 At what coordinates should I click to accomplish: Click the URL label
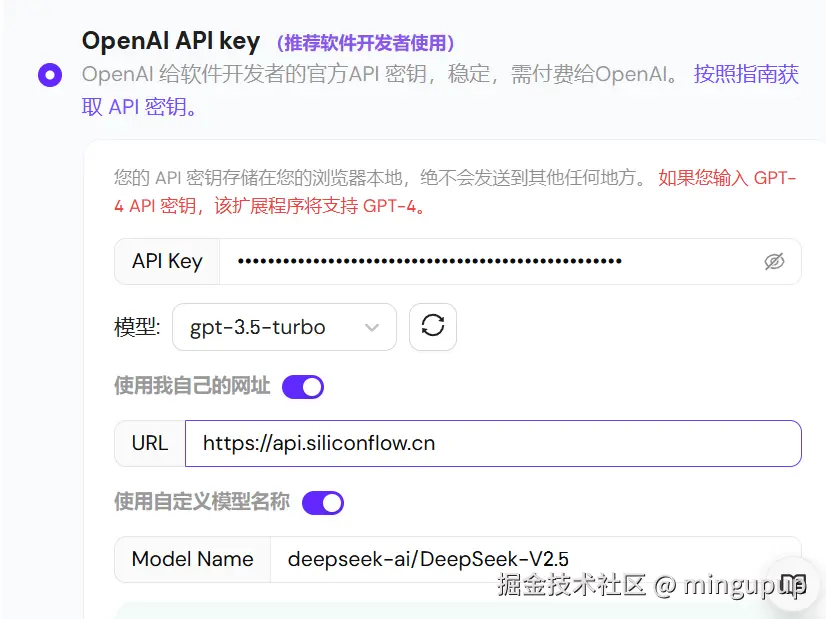click(150, 444)
